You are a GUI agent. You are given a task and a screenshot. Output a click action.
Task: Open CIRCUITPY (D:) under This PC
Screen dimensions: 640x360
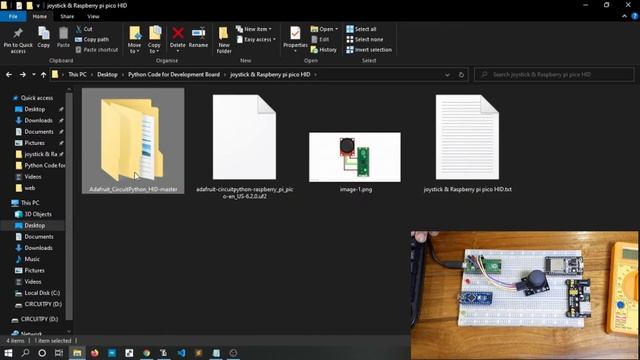tap(42, 304)
